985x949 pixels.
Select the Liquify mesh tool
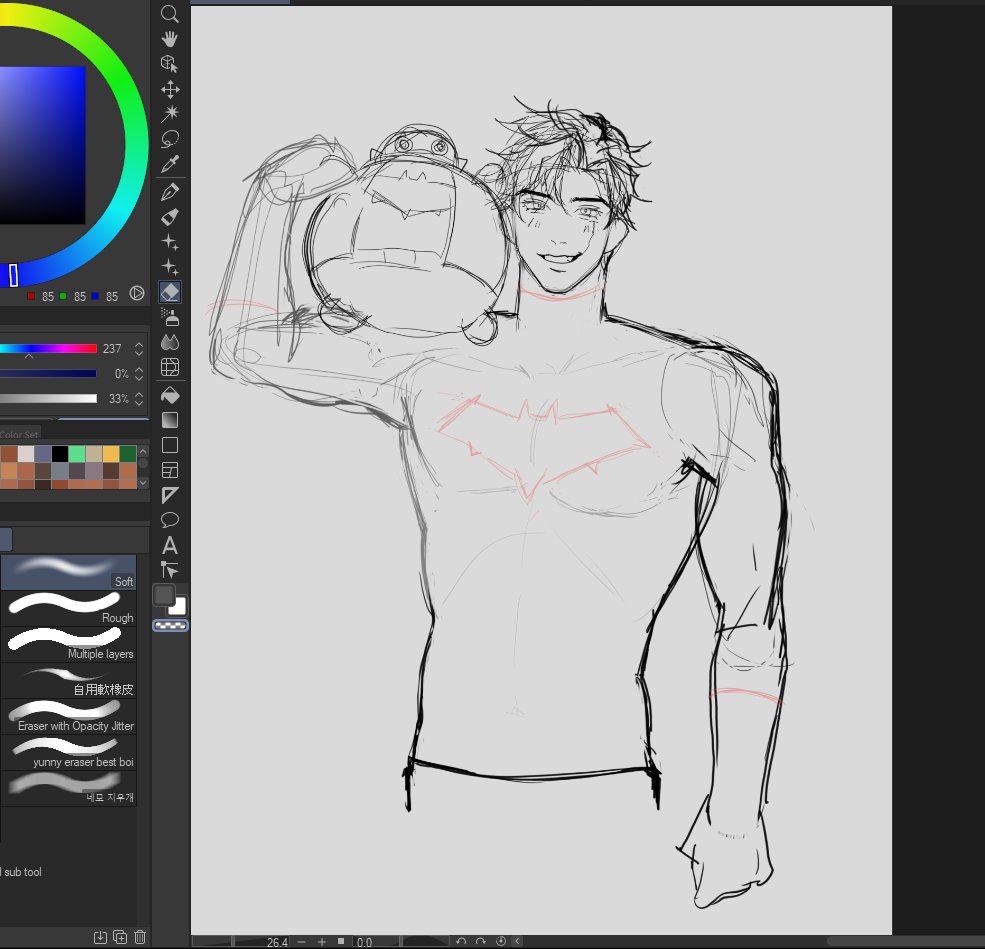(170, 367)
